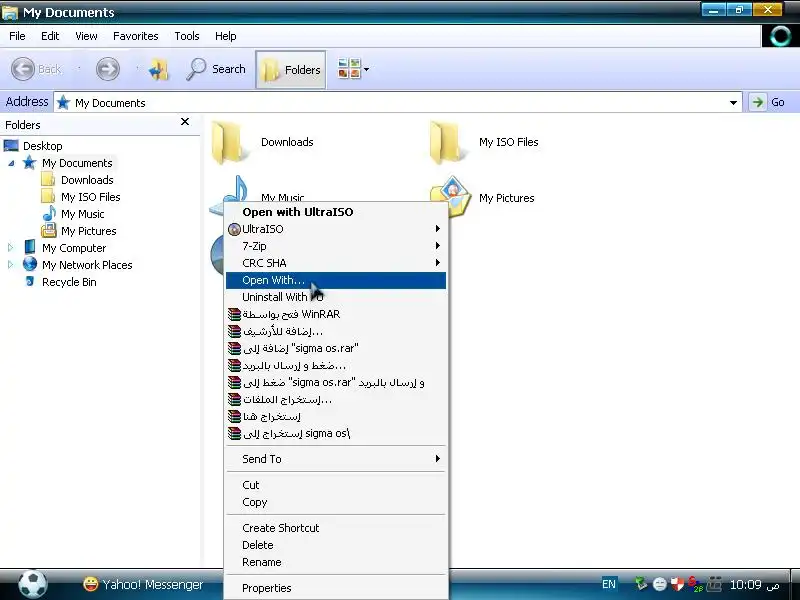Choose Rename in the context menu
800x600 pixels.
tap(336, 562)
